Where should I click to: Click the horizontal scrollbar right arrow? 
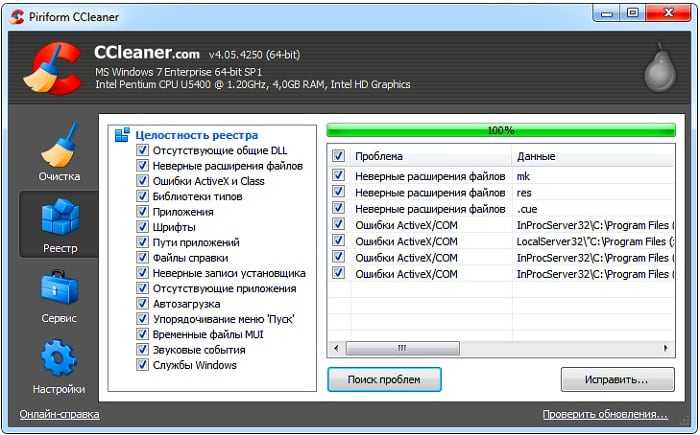666,348
